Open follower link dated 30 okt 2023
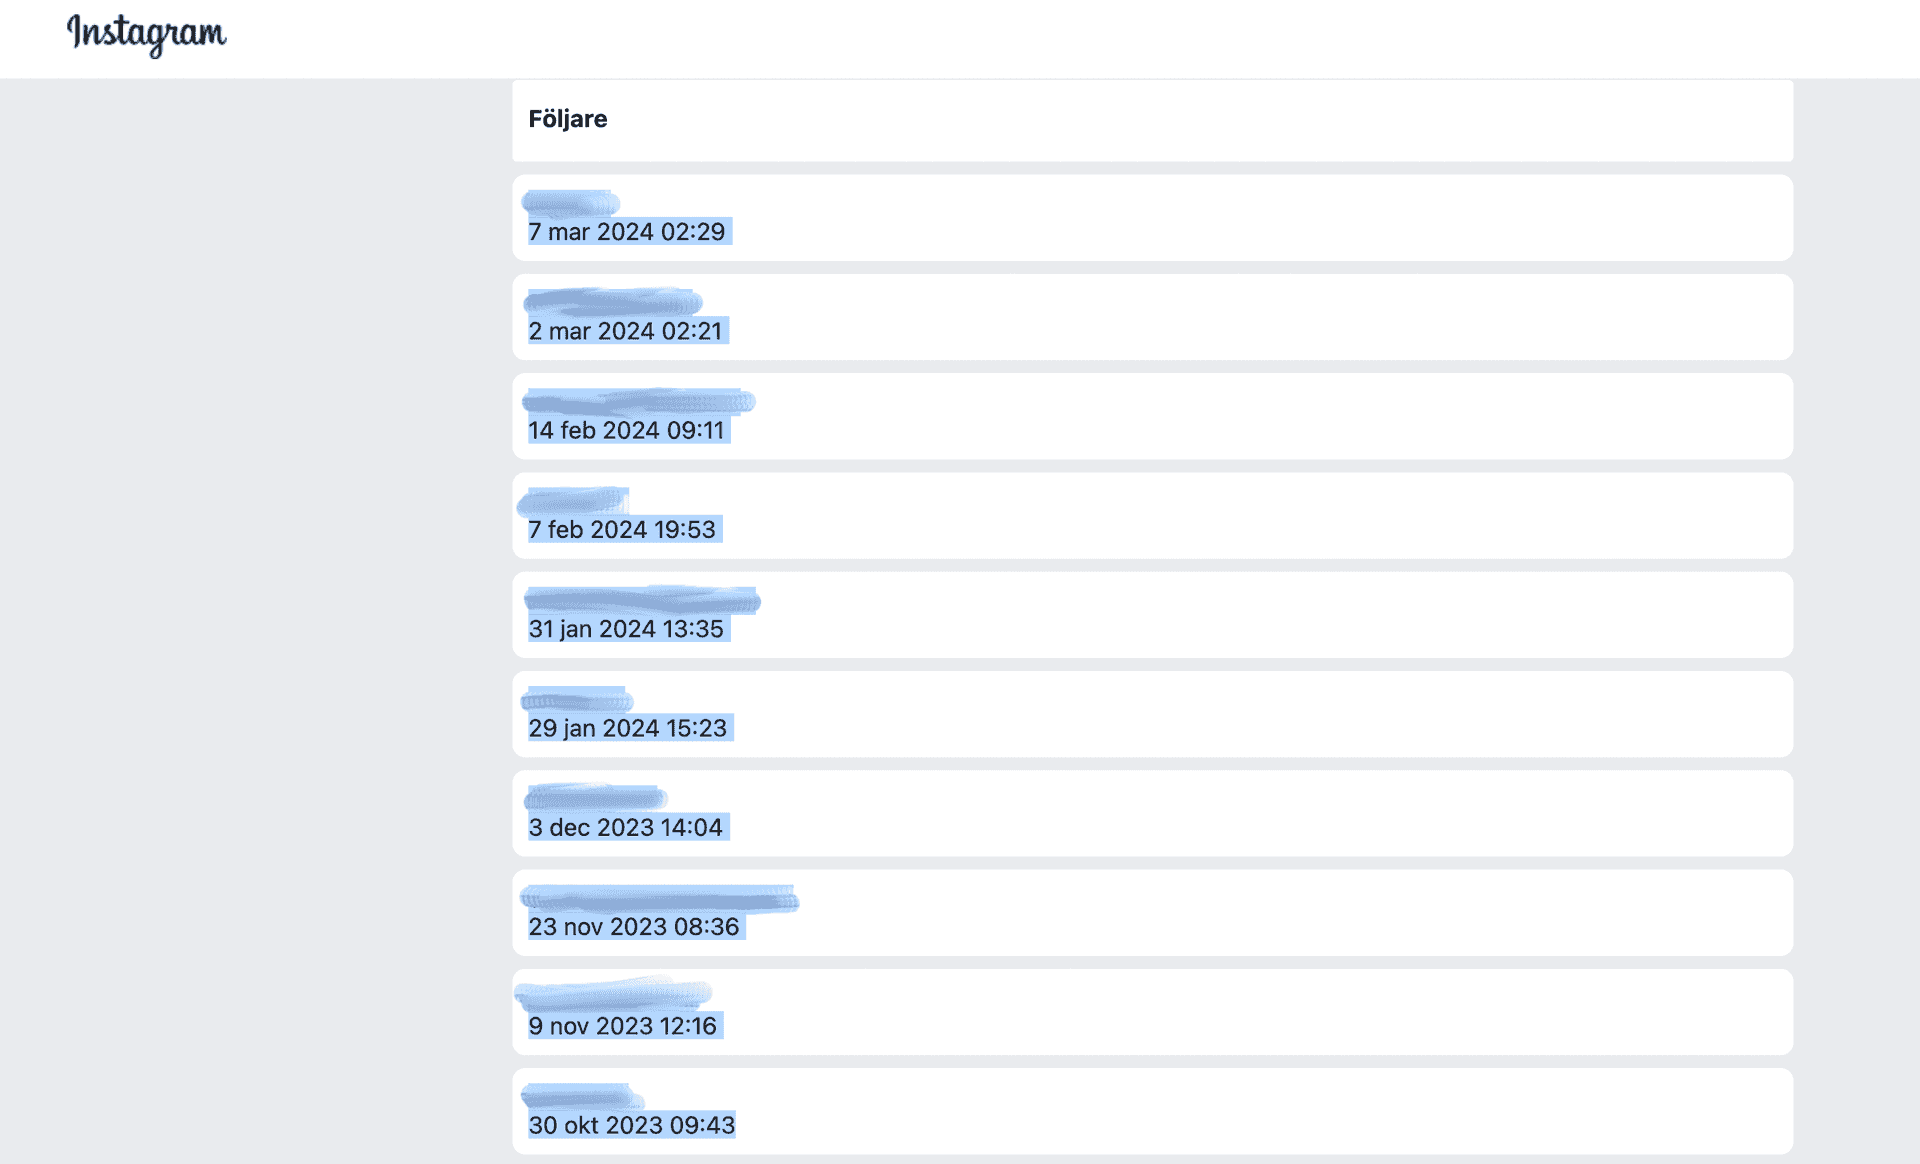This screenshot has height=1164, width=1920. pyautogui.click(x=582, y=1096)
